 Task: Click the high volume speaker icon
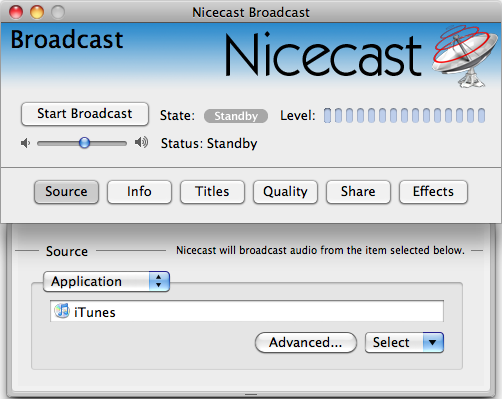click(x=141, y=142)
